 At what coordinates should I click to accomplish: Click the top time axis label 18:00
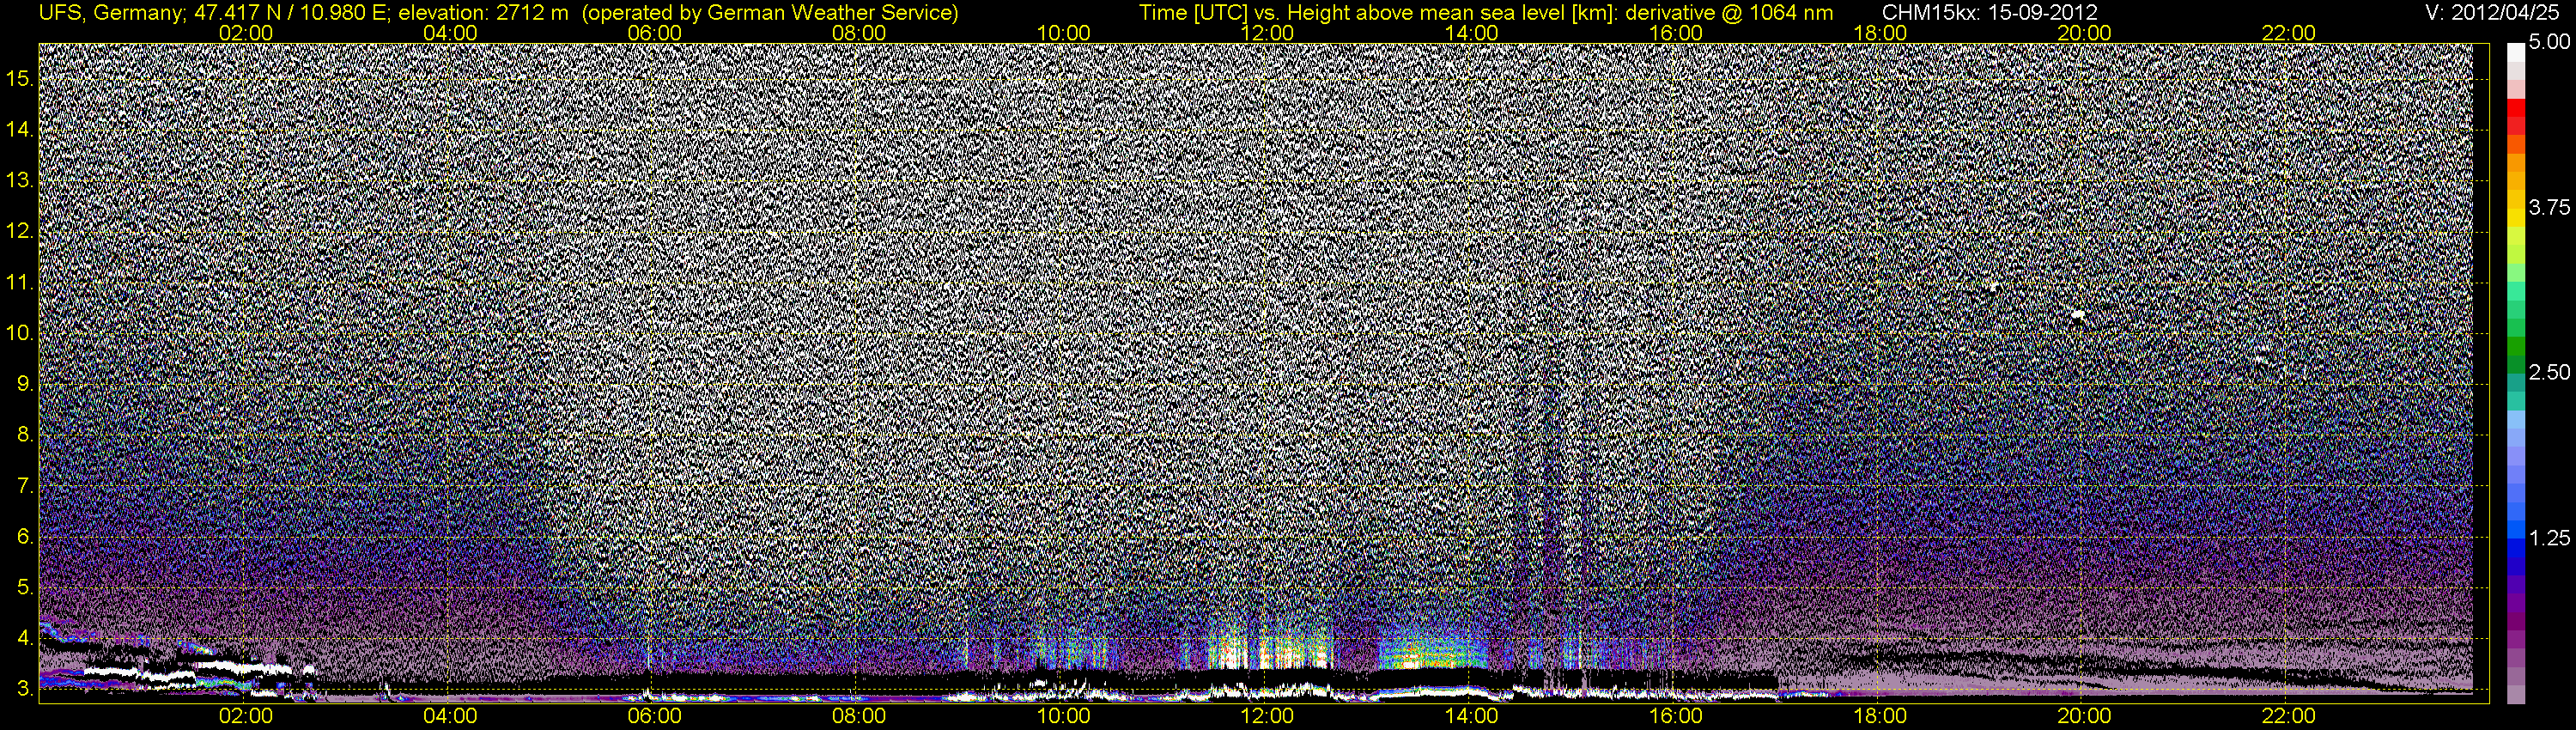tap(1880, 33)
